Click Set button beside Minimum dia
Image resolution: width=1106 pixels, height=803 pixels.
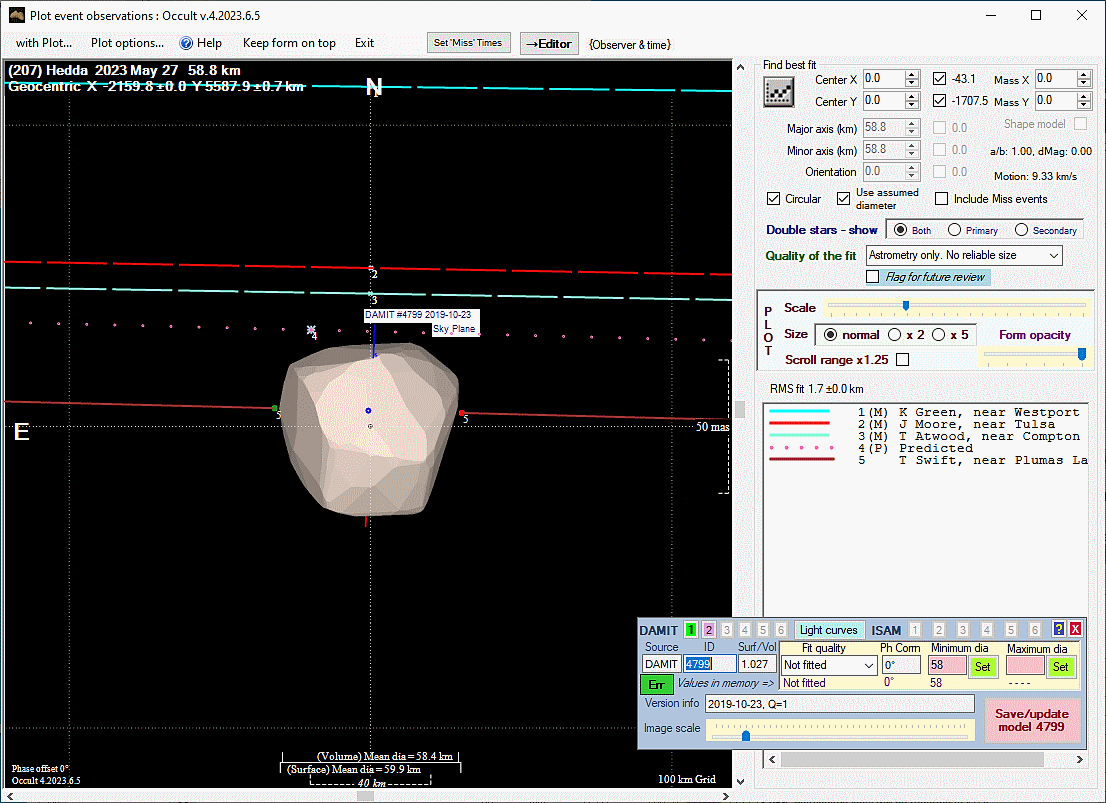pos(982,666)
